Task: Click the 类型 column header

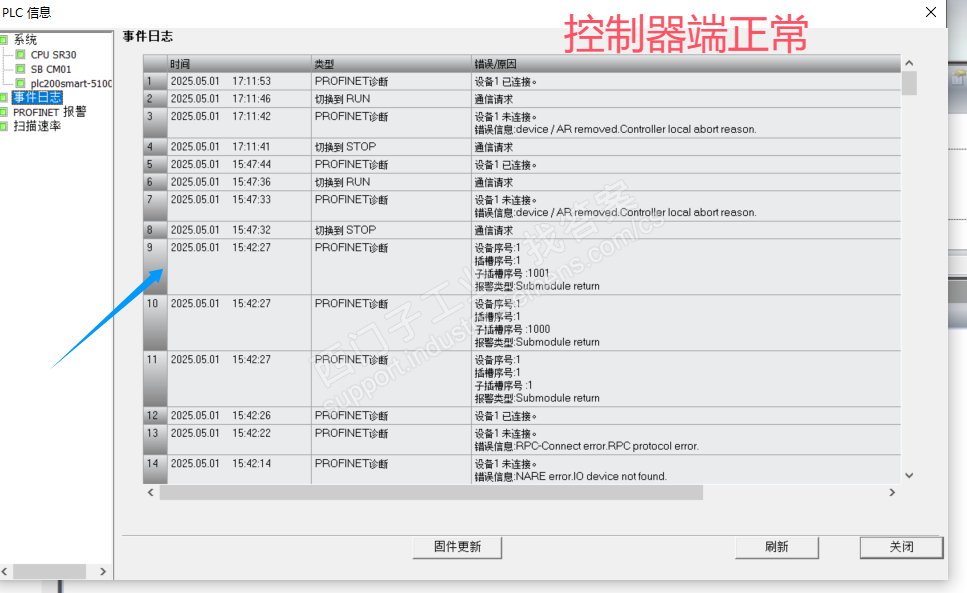Action: 392,63
